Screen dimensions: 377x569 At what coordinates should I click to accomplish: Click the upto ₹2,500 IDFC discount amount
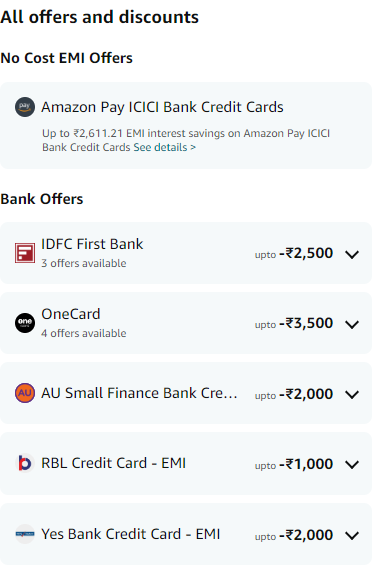coord(294,253)
